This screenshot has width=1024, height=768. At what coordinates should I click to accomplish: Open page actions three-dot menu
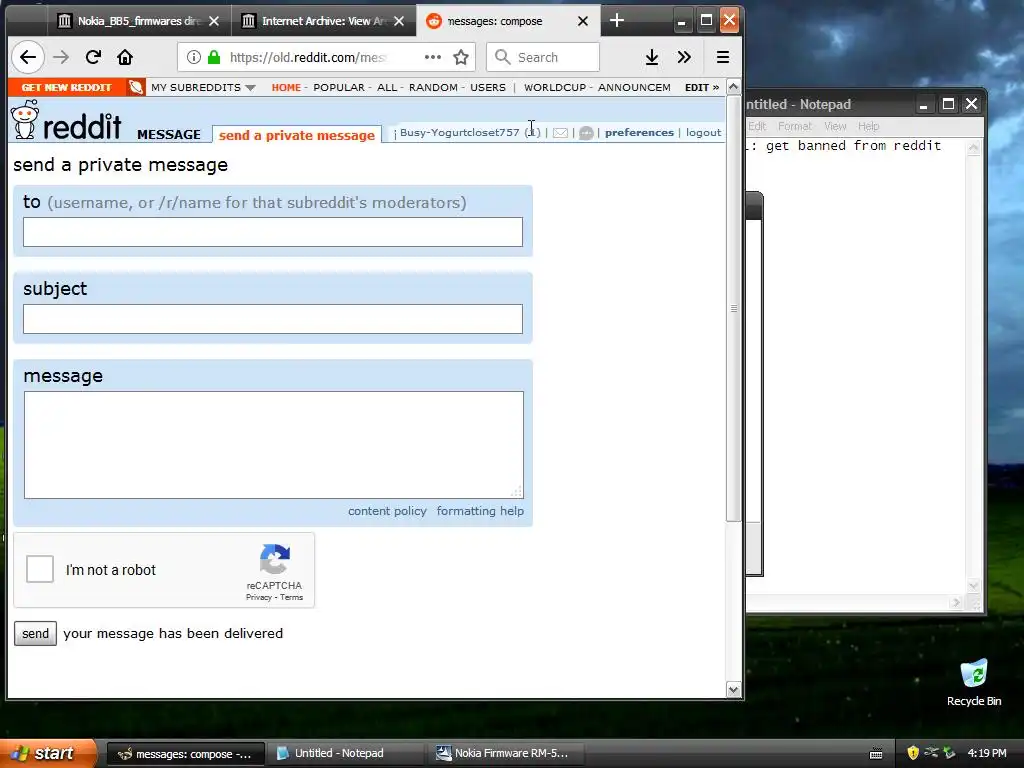(432, 57)
